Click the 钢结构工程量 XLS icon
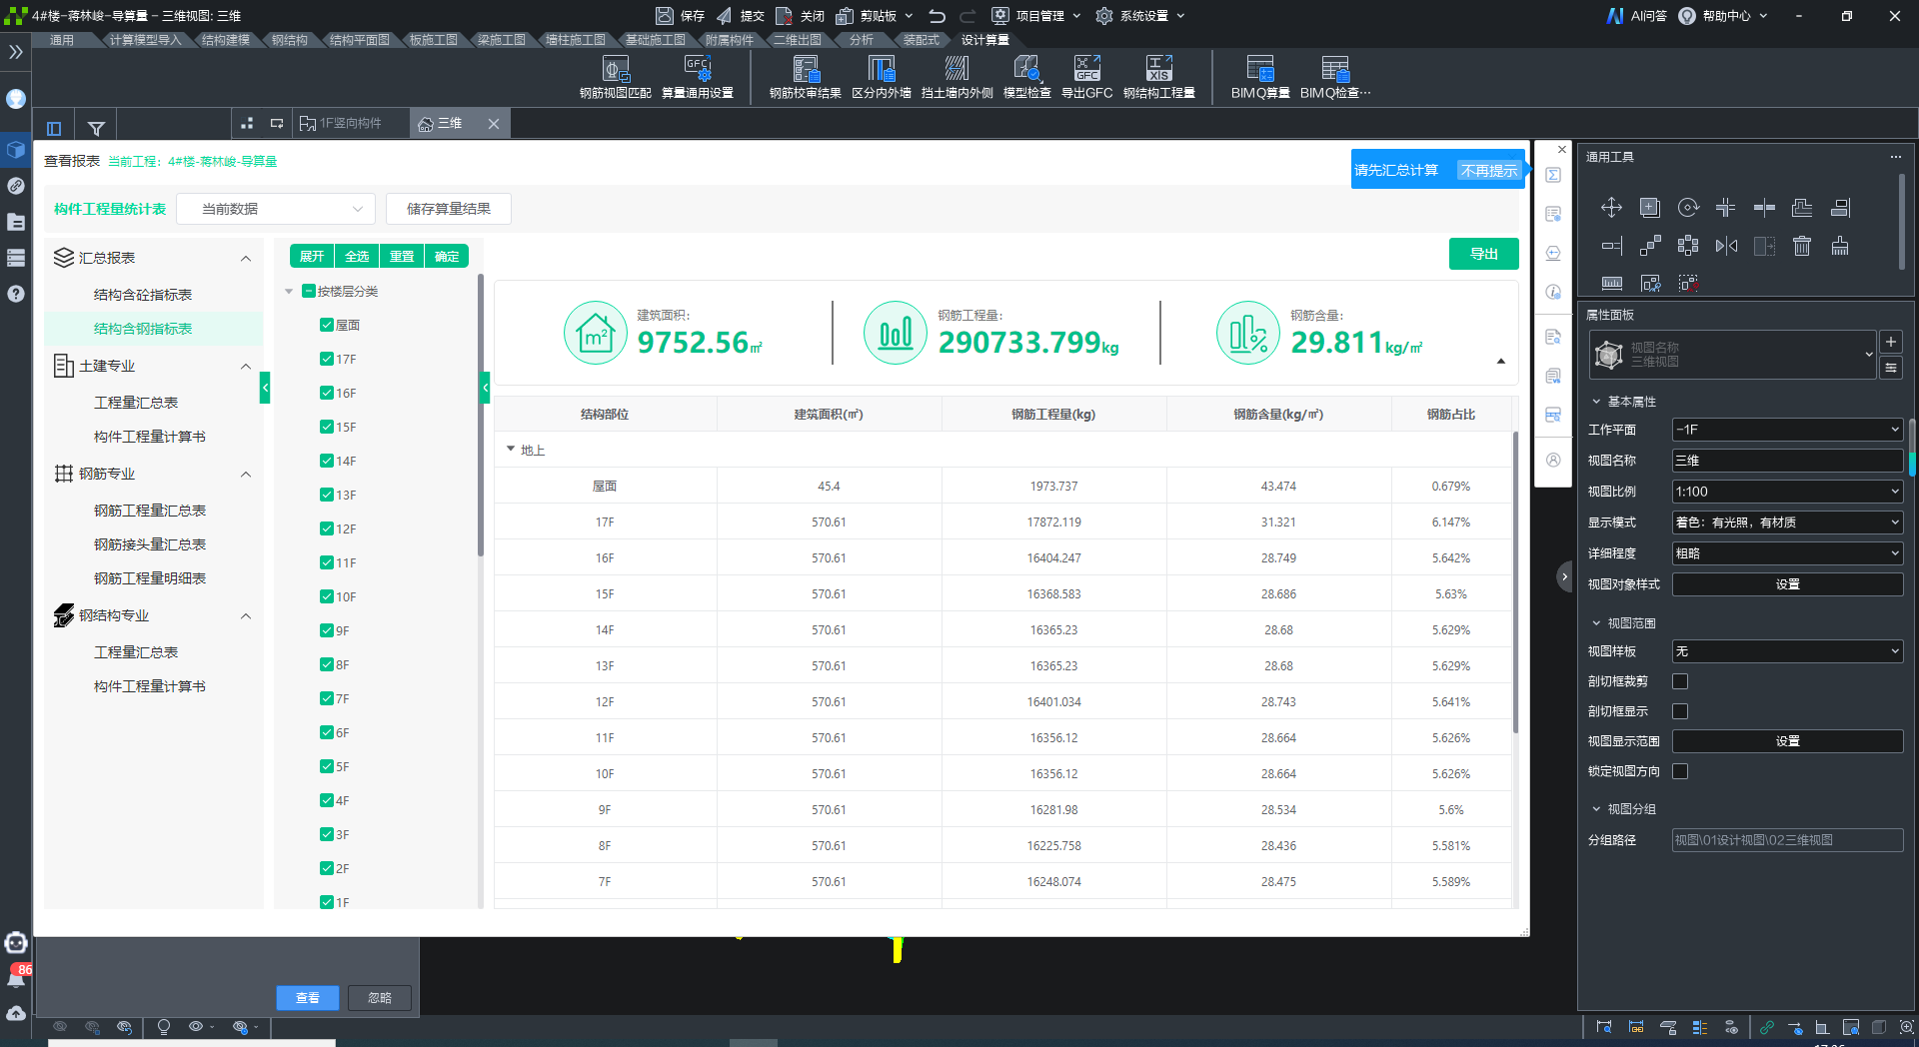This screenshot has height=1047, width=1919. point(1159,77)
